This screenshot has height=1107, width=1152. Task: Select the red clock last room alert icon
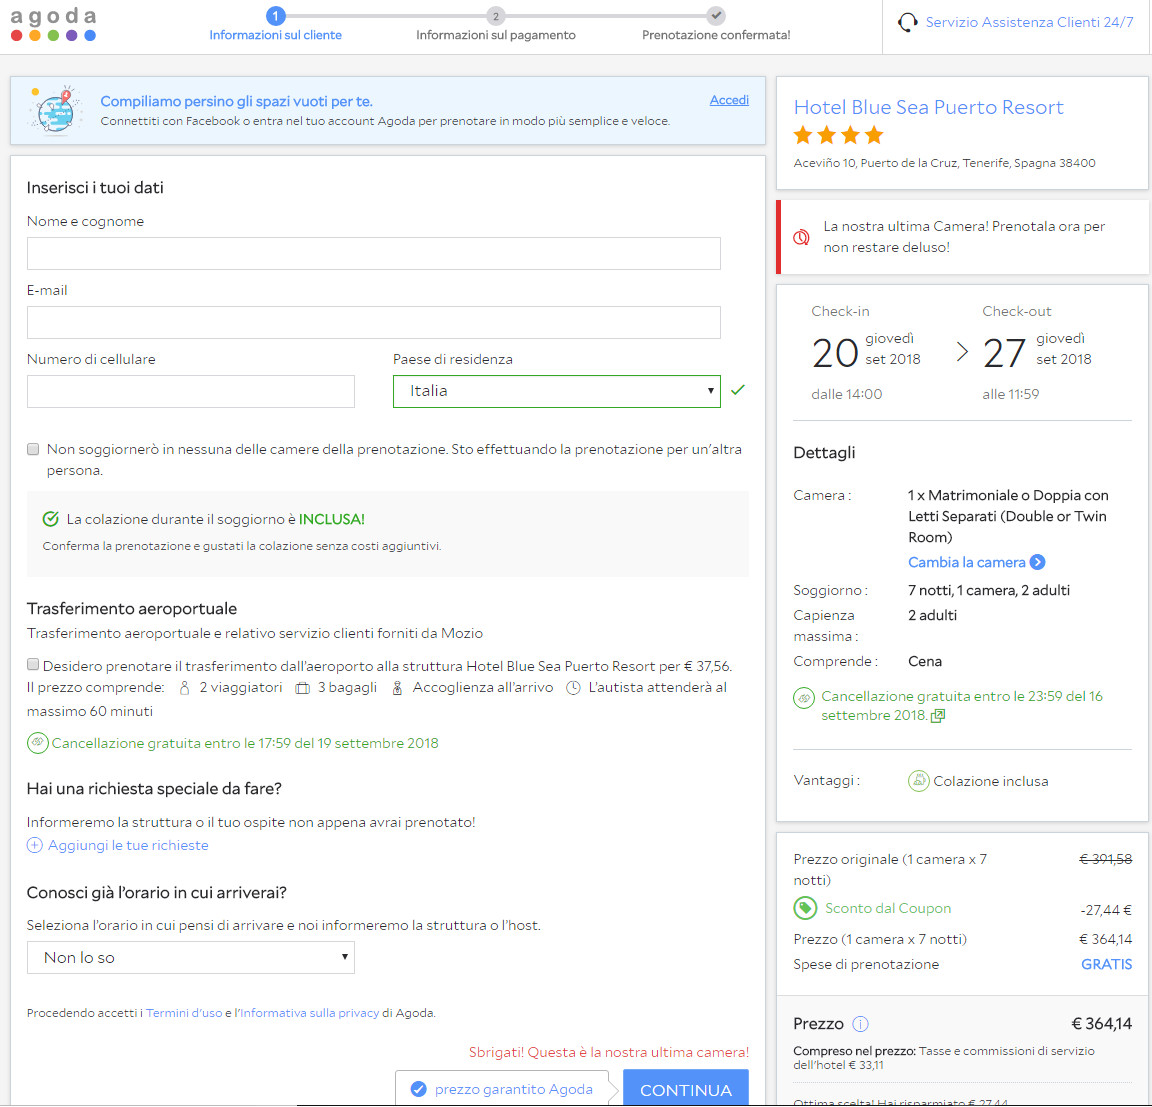pyautogui.click(x=802, y=237)
